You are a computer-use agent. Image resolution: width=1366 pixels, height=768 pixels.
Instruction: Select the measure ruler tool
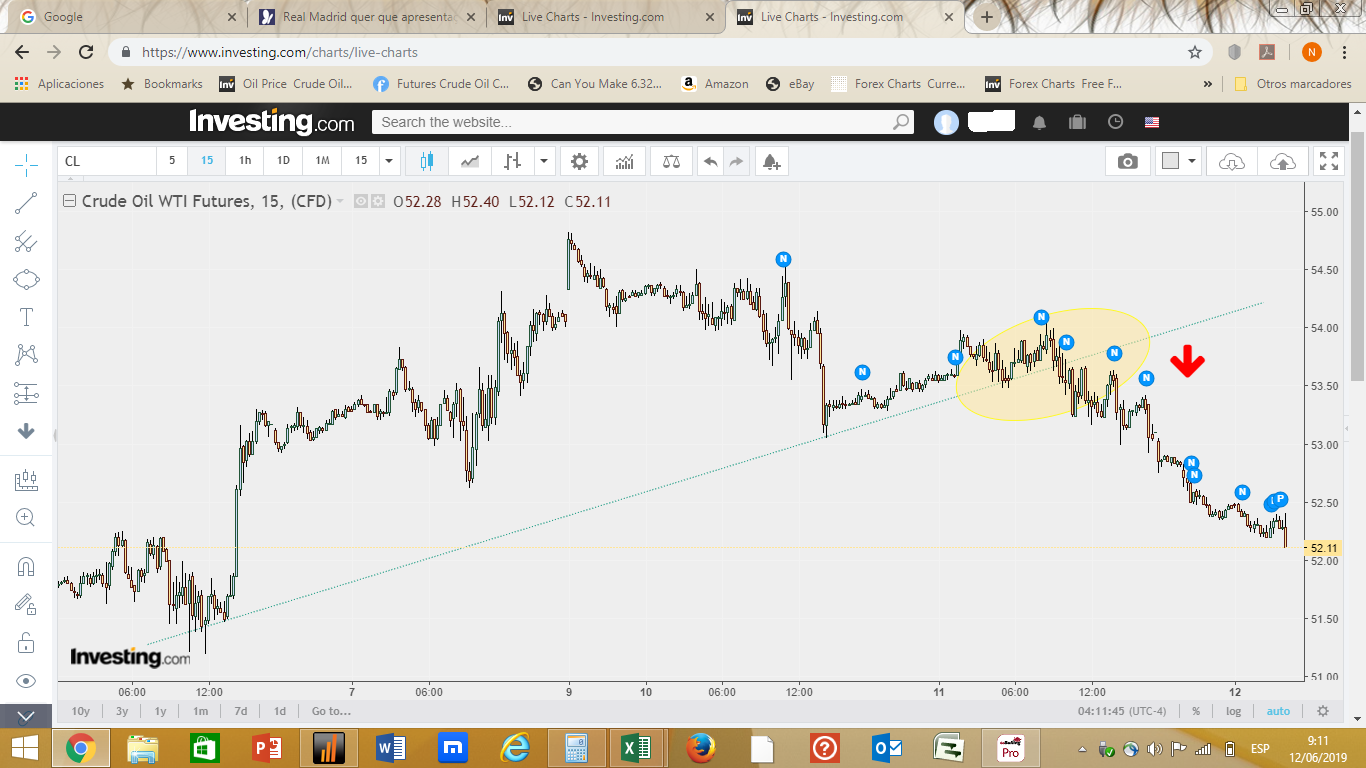point(26,480)
